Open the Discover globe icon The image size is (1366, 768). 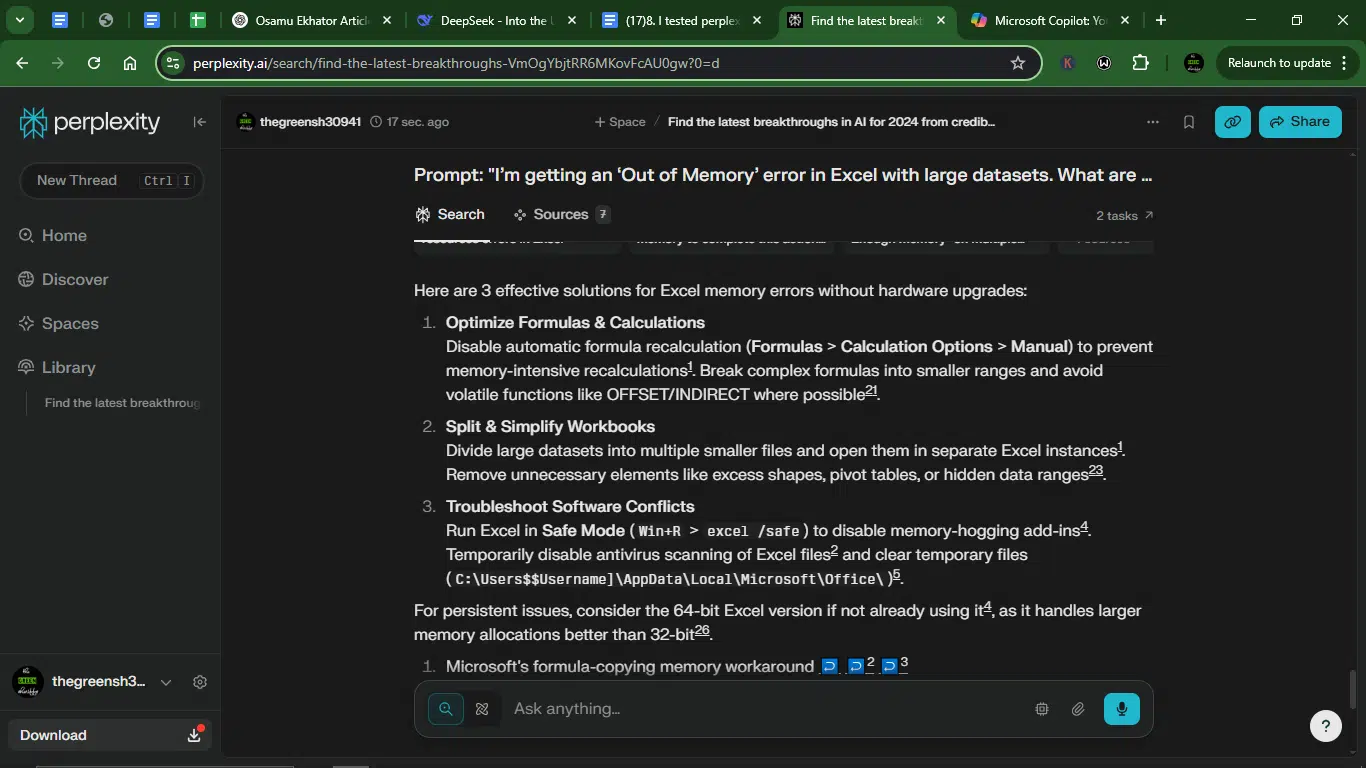click(x=27, y=279)
